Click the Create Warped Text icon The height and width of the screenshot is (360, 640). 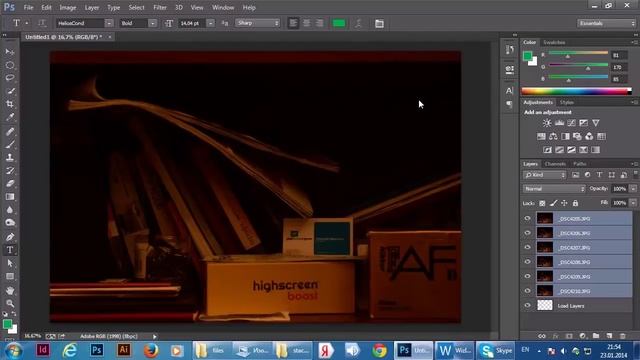(x=358, y=23)
